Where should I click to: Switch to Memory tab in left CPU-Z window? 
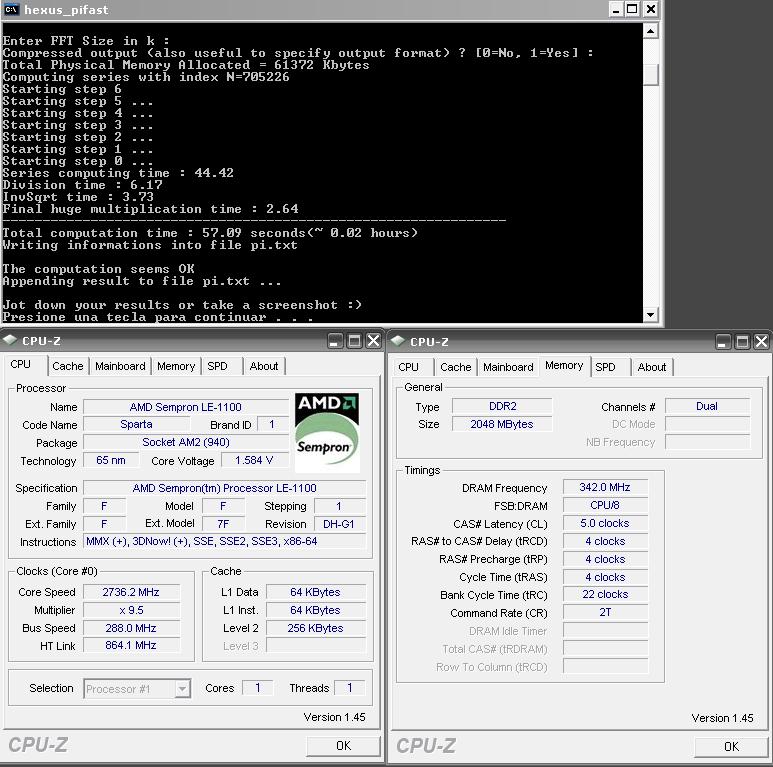[x=176, y=366]
